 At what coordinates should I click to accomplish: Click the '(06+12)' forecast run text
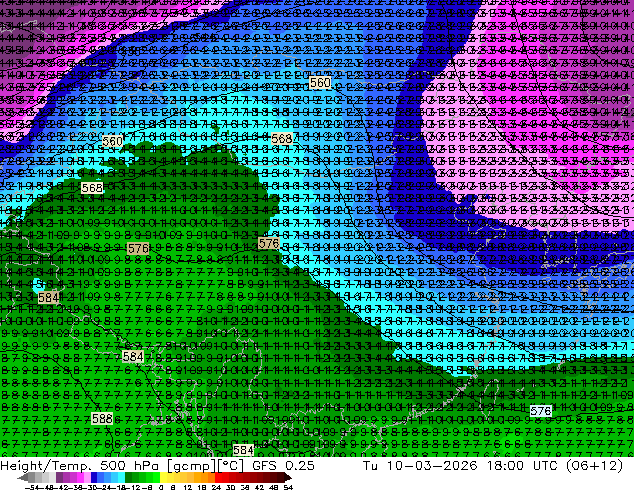[594, 466]
